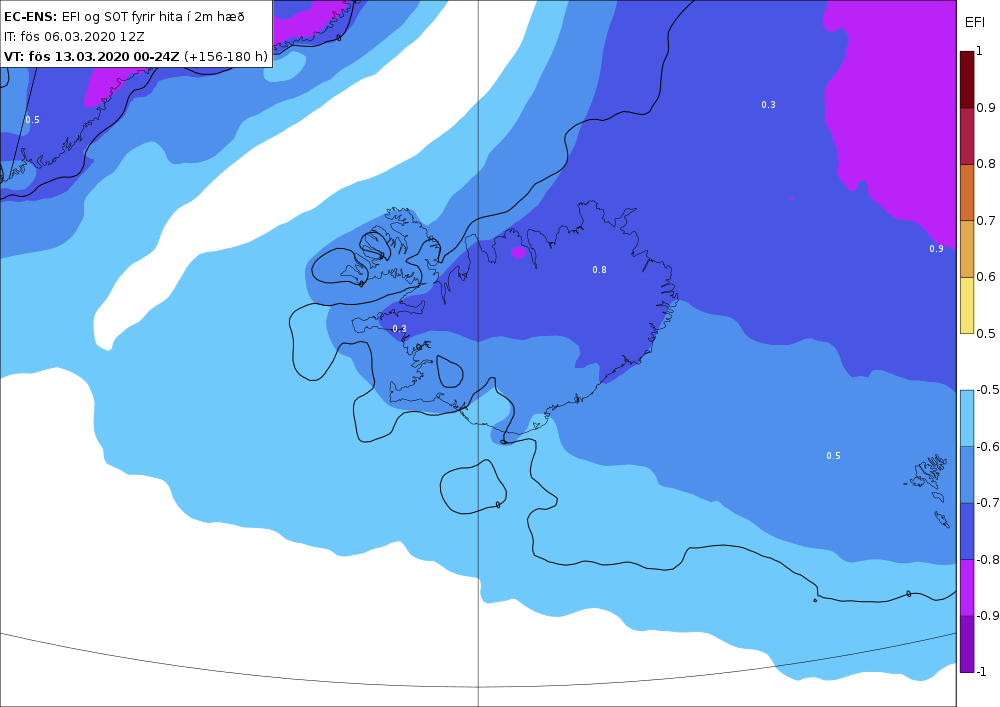
Task: Click the legend tick label '-0.8'
Action: [x=987, y=559]
